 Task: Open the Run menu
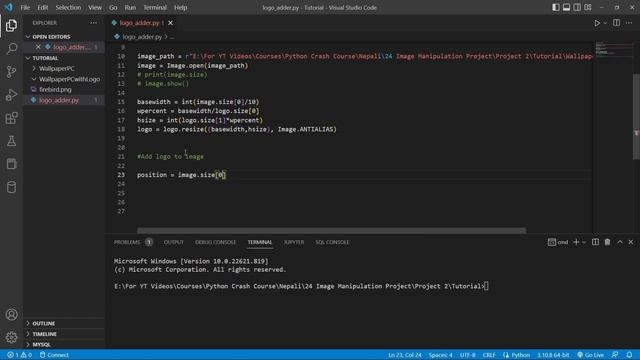(130, 7)
